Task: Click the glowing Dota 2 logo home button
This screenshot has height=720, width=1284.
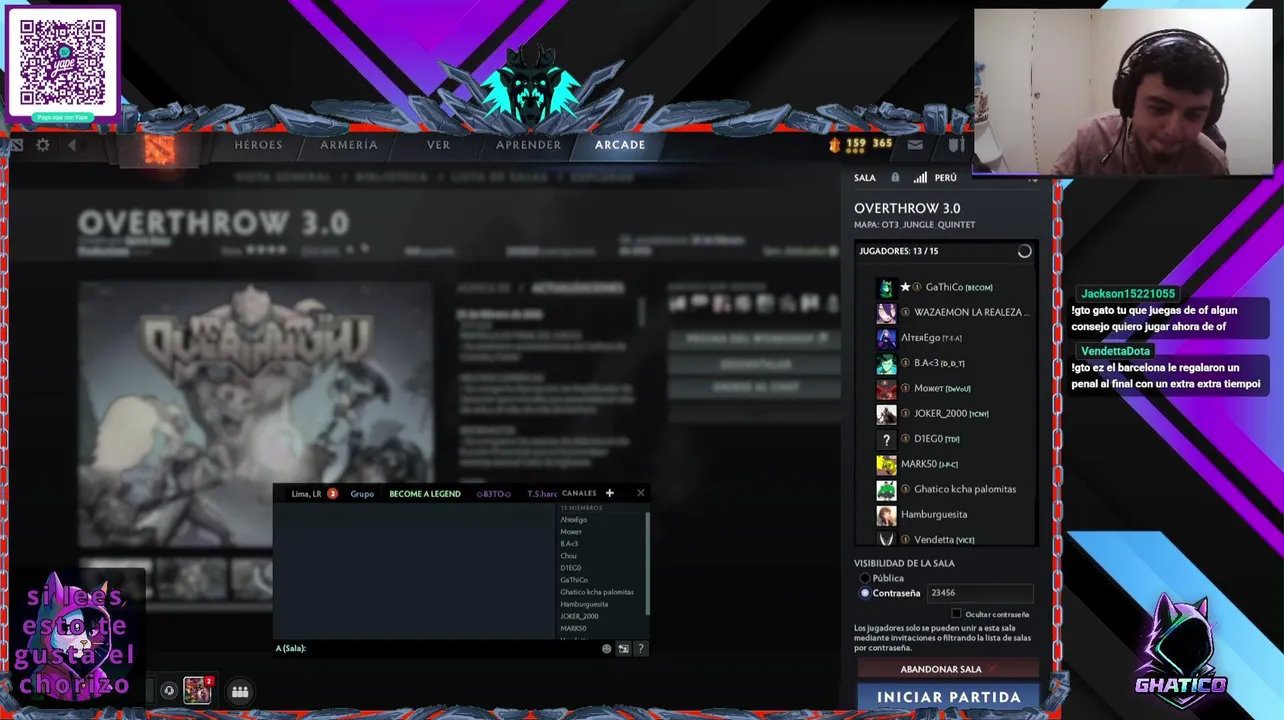Action: 158,149
